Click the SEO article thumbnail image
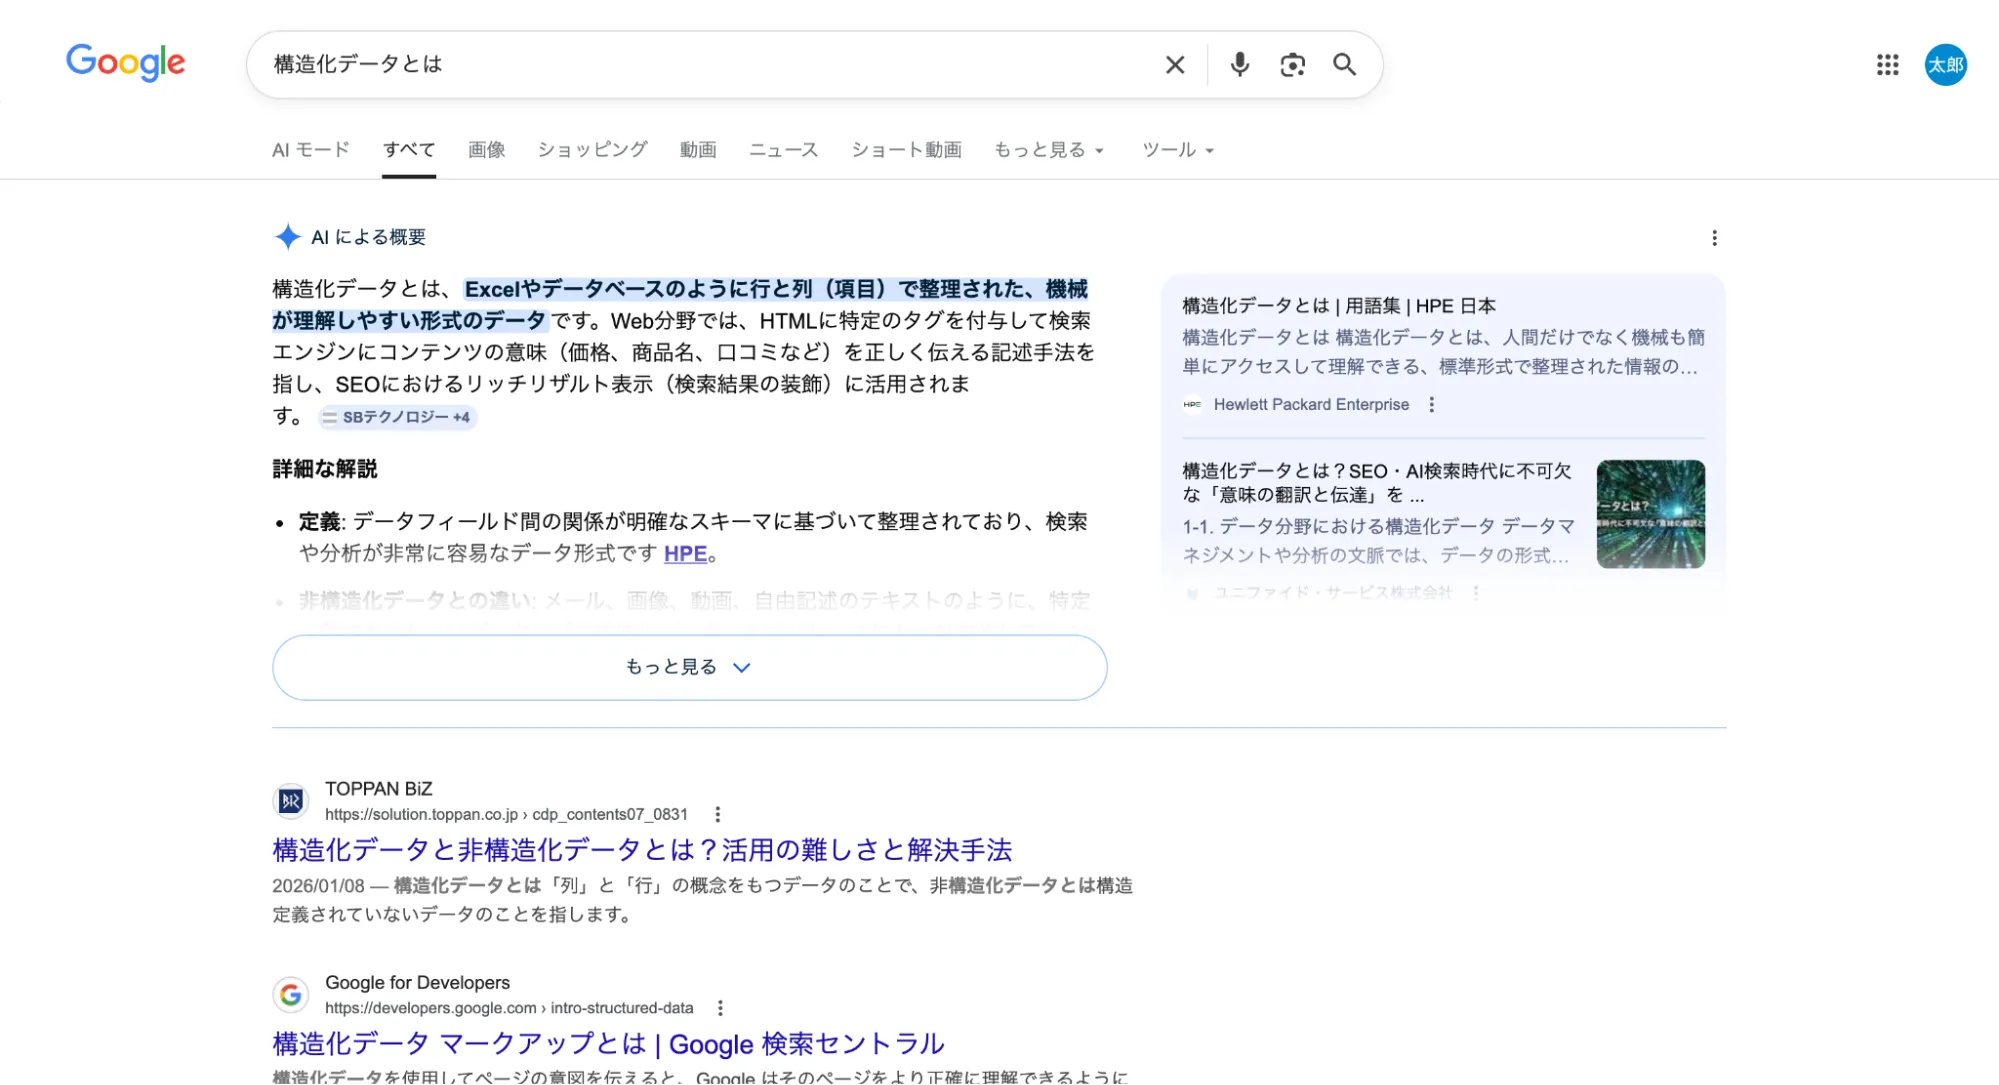The image size is (1999, 1085). 1650,514
